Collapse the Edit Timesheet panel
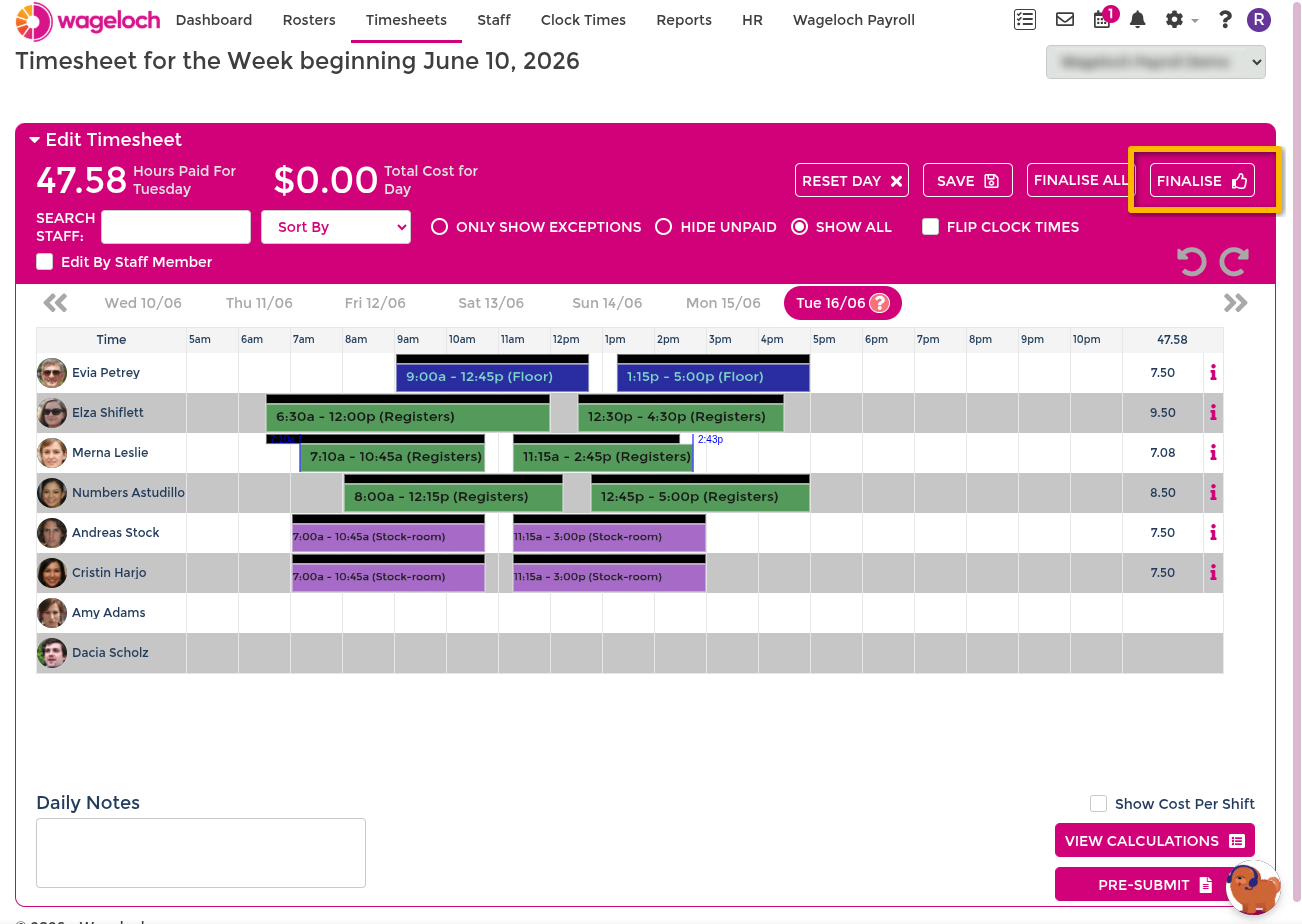 point(35,140)
